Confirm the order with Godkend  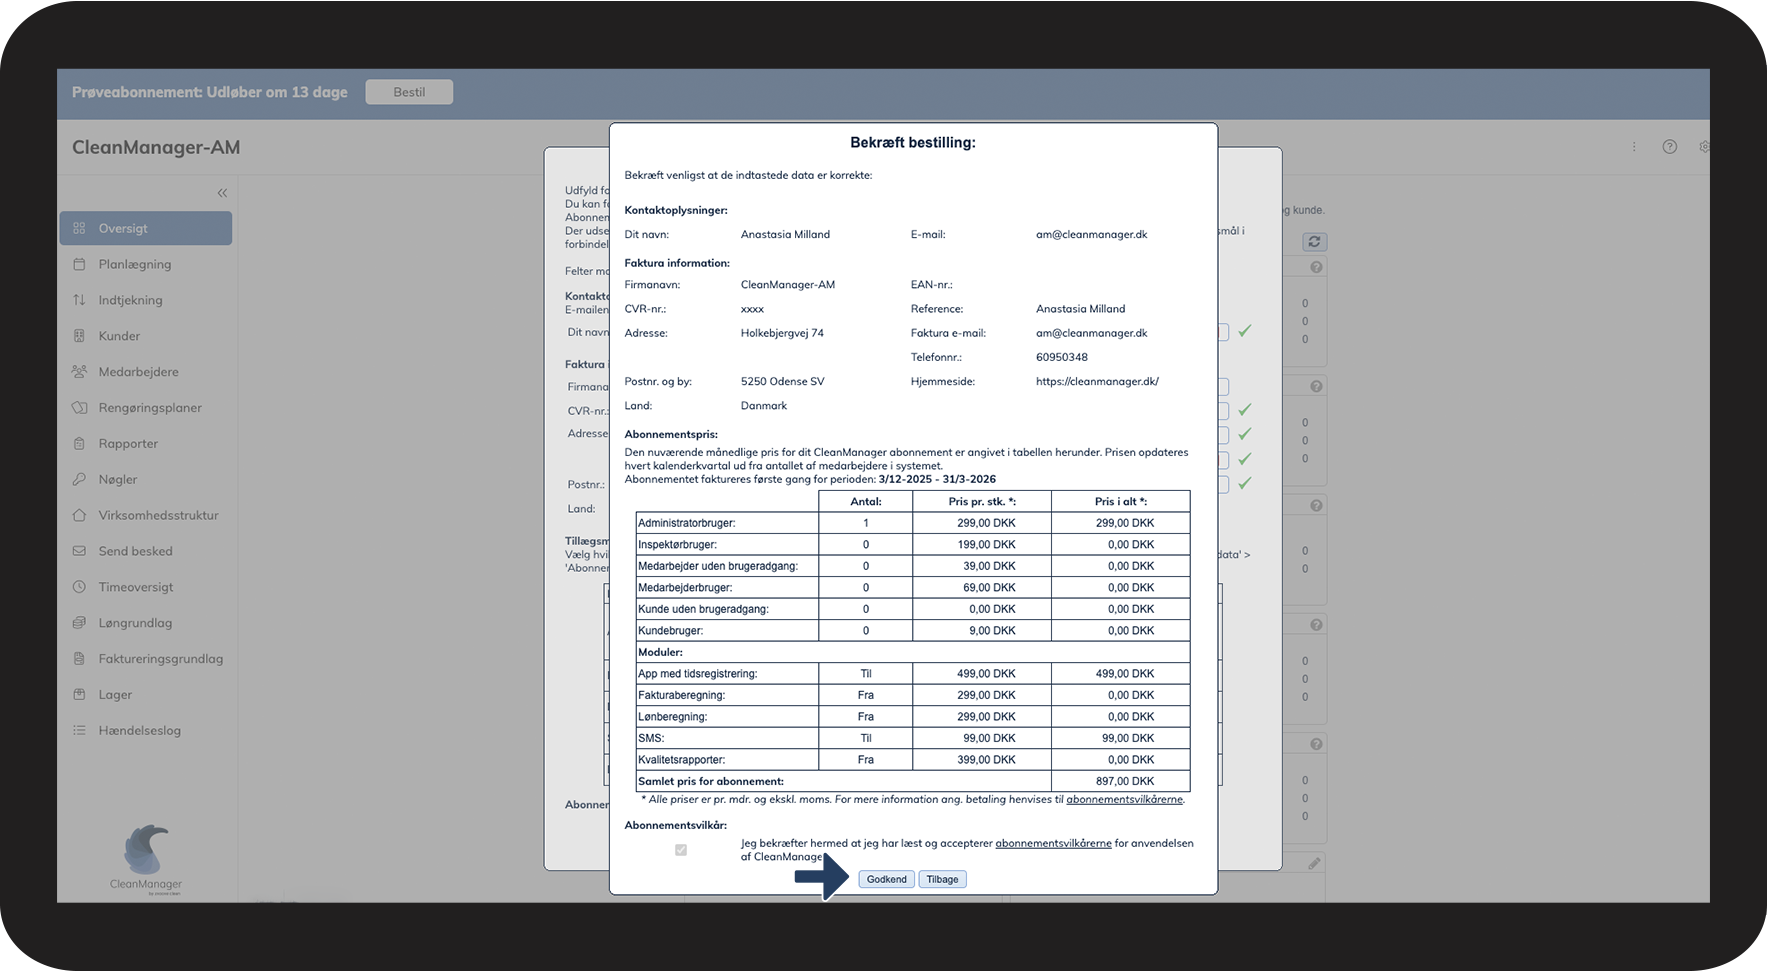[x=886, y=880]
